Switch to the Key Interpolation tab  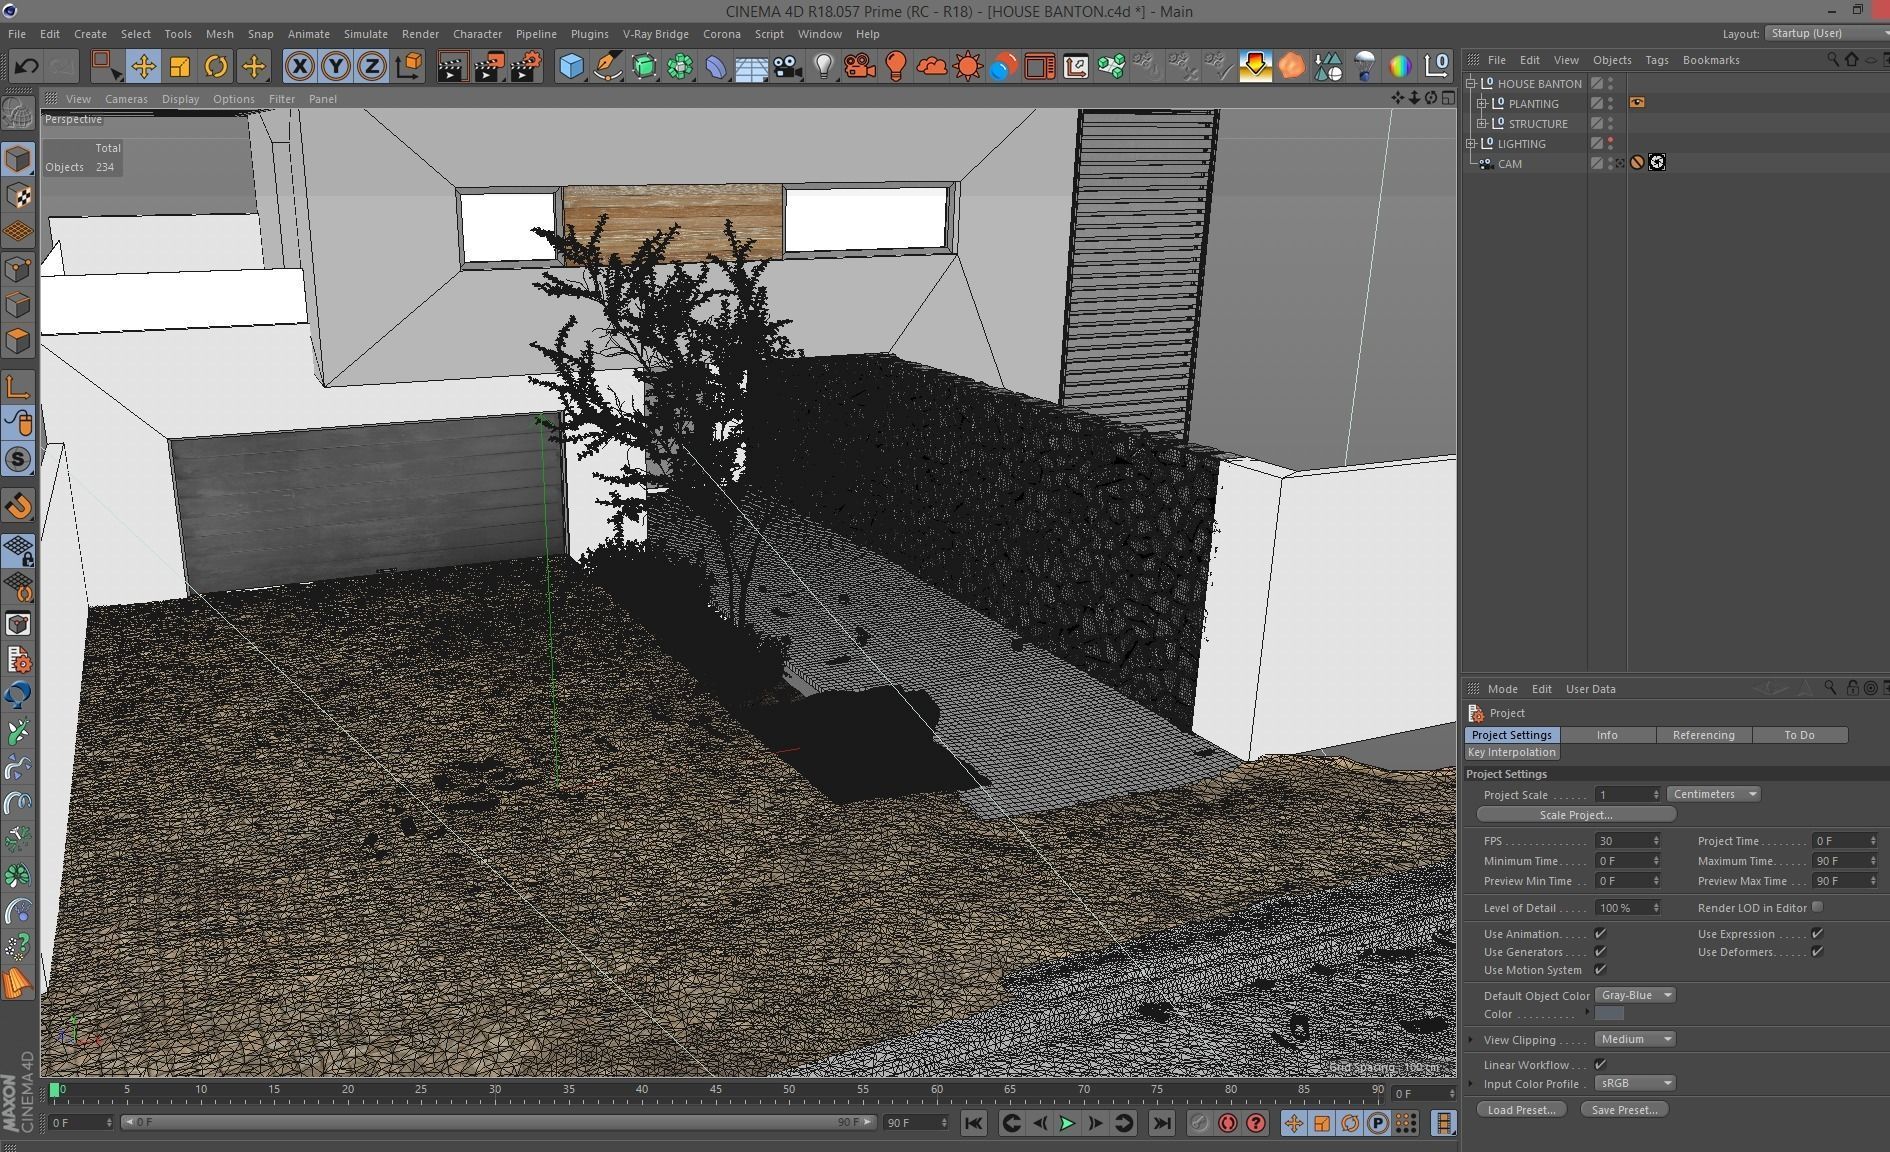(1512, 752)
